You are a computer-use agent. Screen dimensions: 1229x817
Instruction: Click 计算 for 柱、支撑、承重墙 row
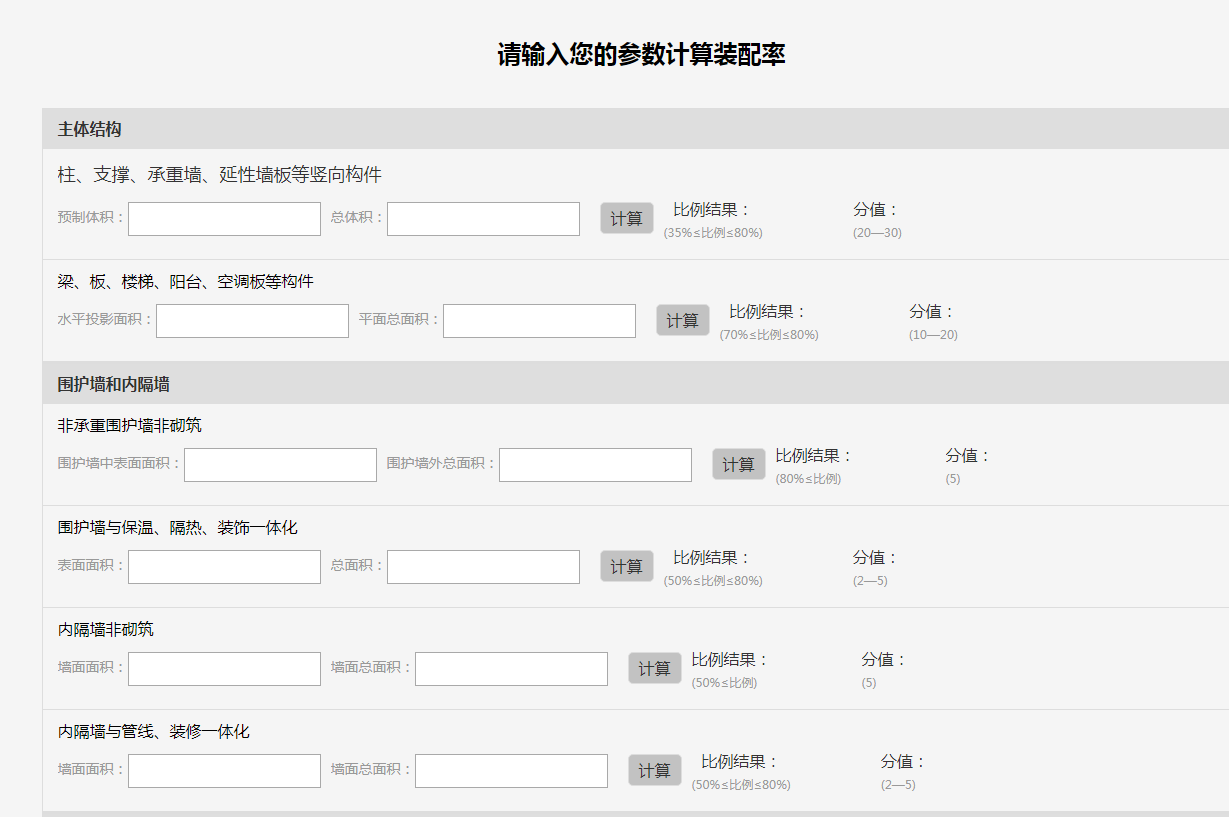click(627, 218)
